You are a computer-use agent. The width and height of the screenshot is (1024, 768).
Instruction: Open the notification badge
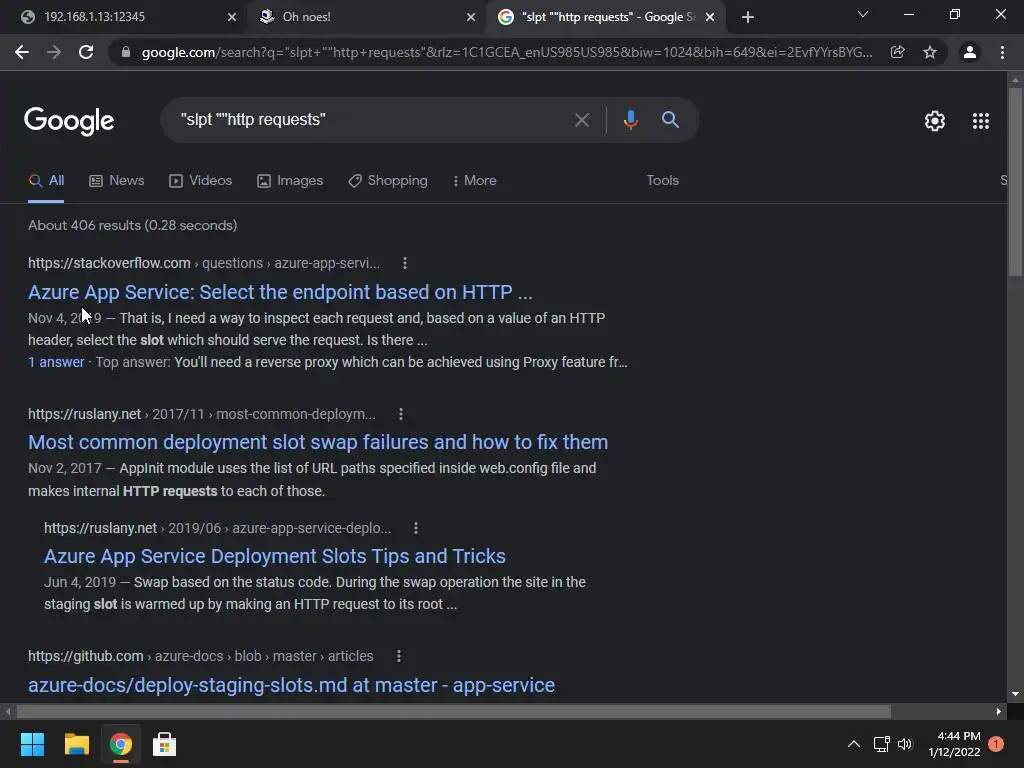[996, 744]
